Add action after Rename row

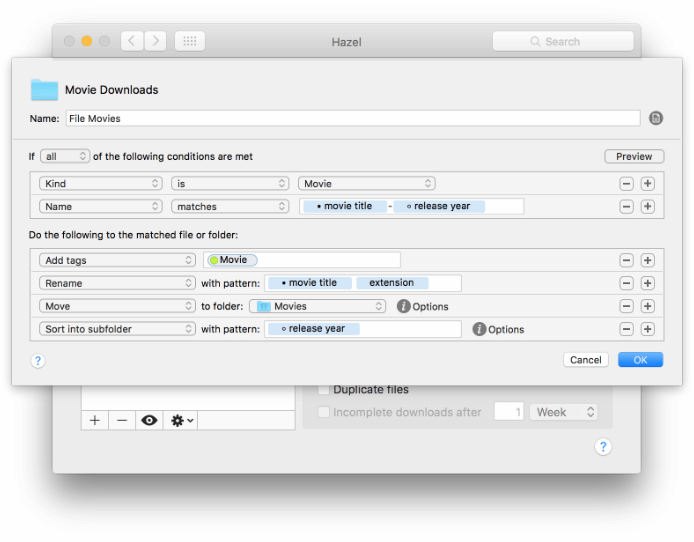648,283
